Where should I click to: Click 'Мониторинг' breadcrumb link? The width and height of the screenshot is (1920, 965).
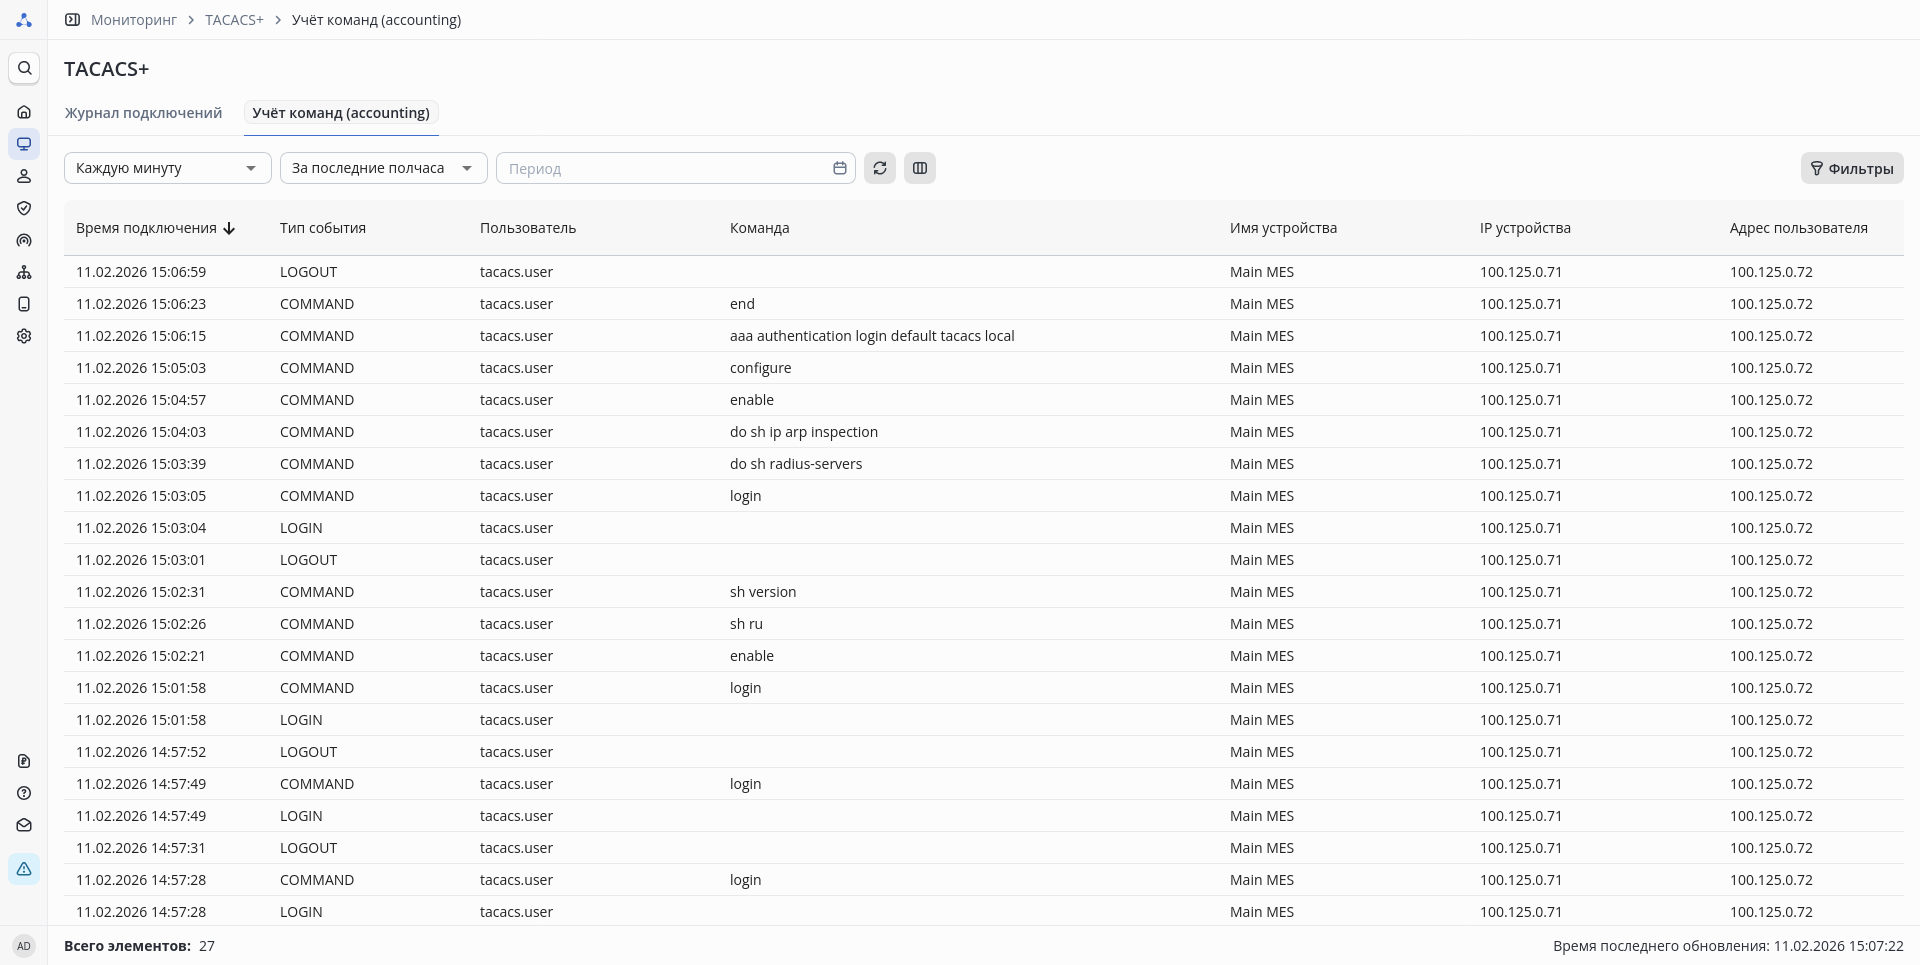coord(134,20)
